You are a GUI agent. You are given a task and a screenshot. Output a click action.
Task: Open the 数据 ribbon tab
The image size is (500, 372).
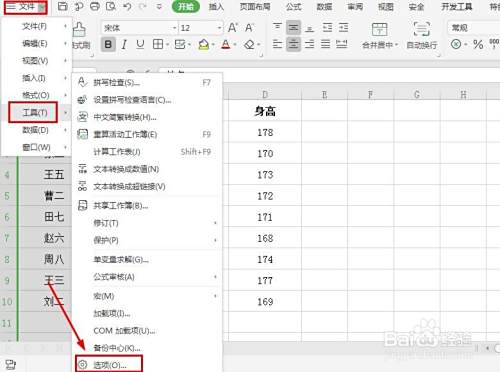click(324, 7)
